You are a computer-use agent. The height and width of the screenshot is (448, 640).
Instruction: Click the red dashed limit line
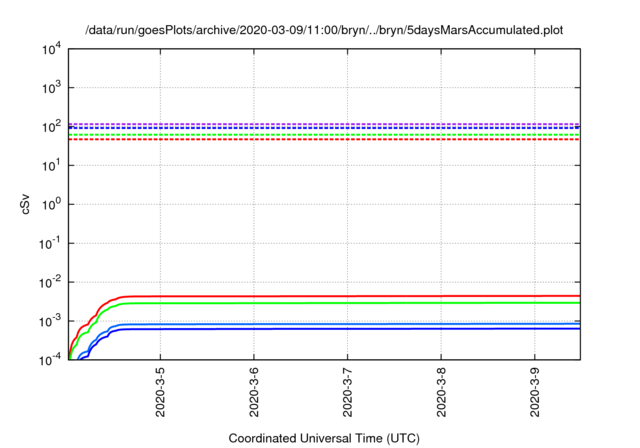click(x=324, y=140)
